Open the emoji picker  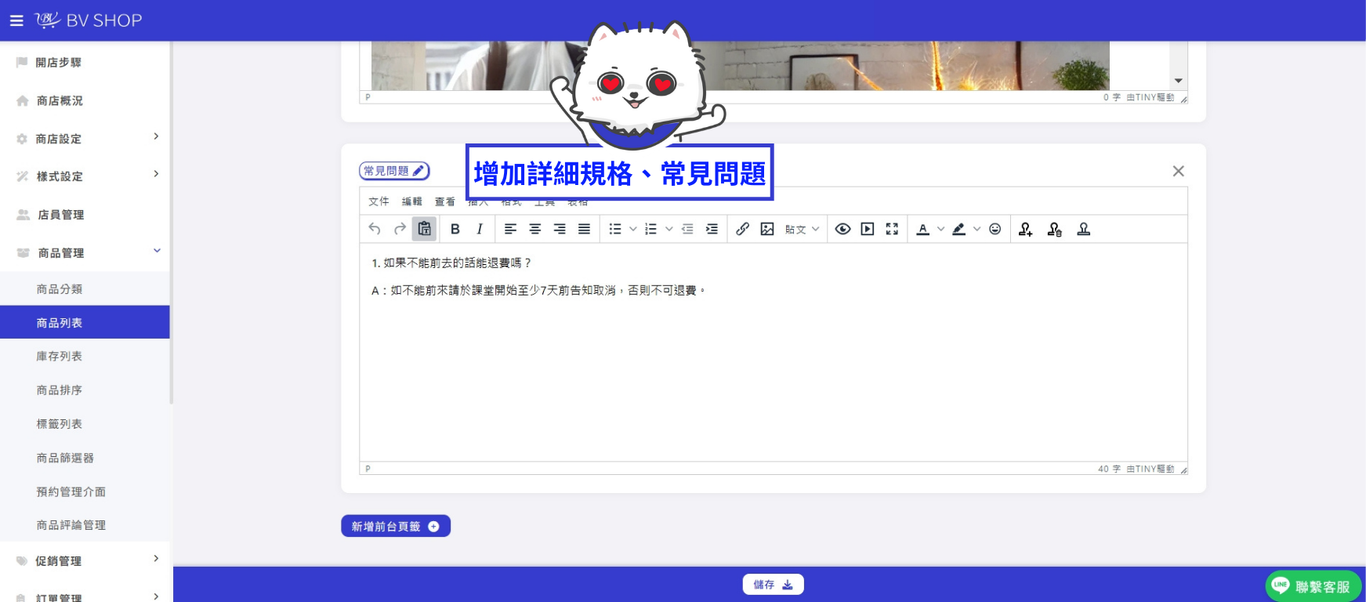995,229
